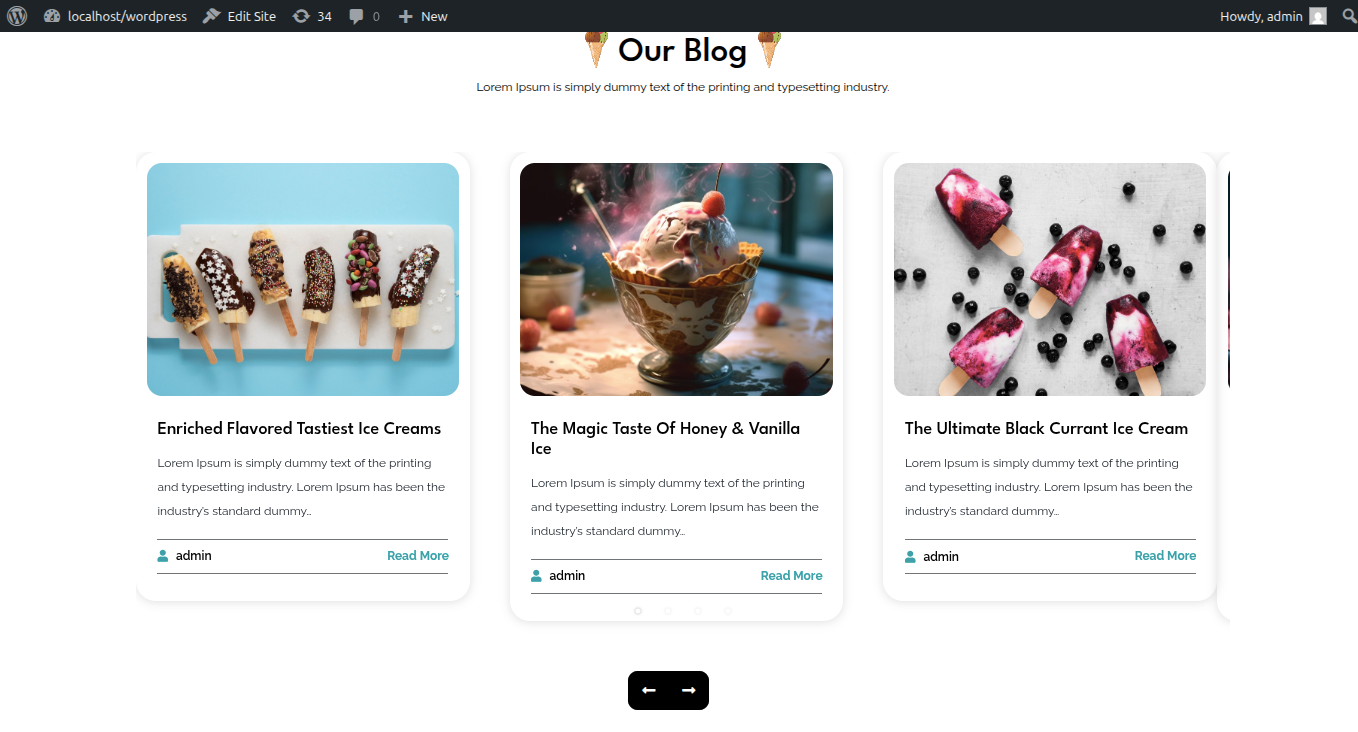Read More on Enriched Flavored Tastiest post

pyautogui.click(x=418, y=556)
